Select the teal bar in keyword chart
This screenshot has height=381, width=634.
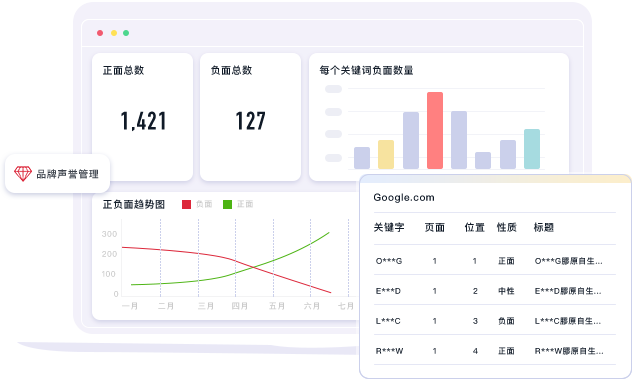(x=532, y=149)
